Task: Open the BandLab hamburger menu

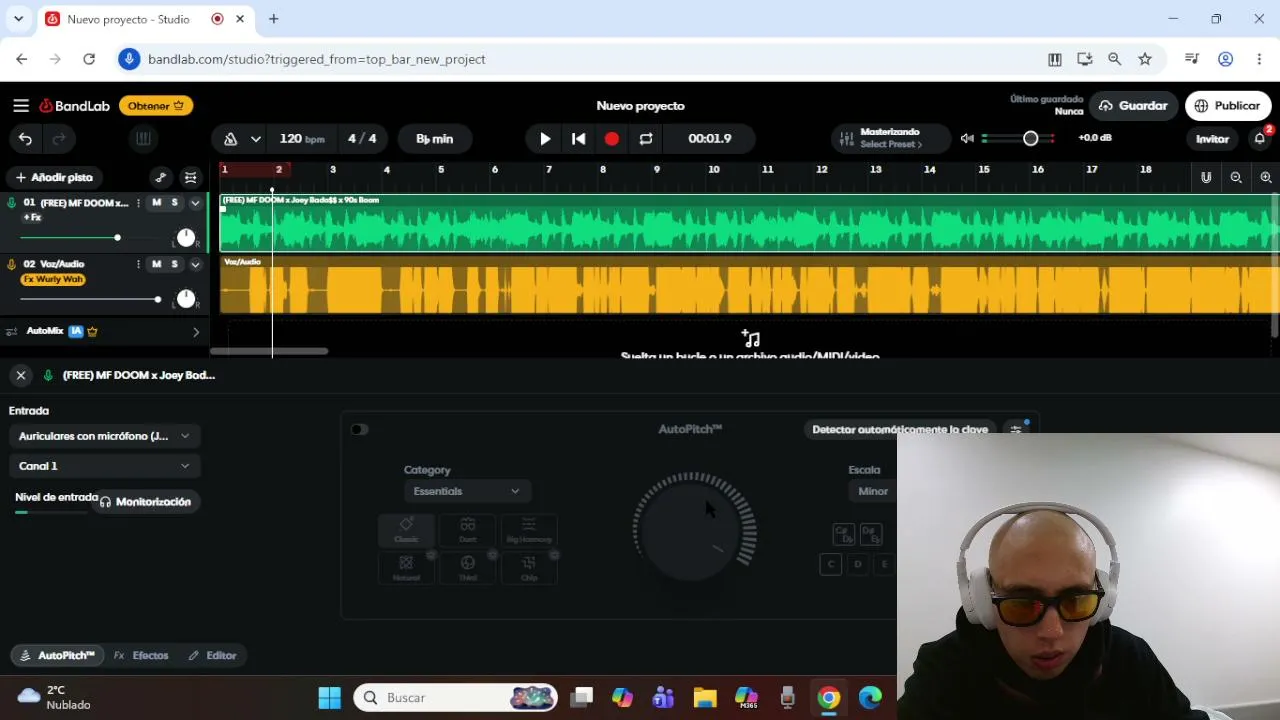Action: coord(21,105)
